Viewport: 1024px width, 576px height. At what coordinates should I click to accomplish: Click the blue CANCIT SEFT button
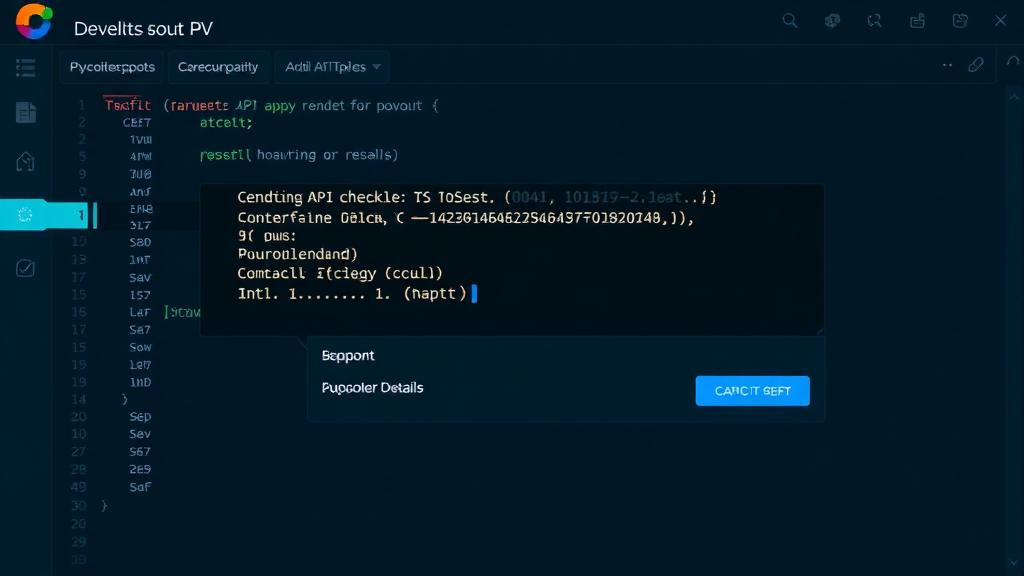[752, 391]
